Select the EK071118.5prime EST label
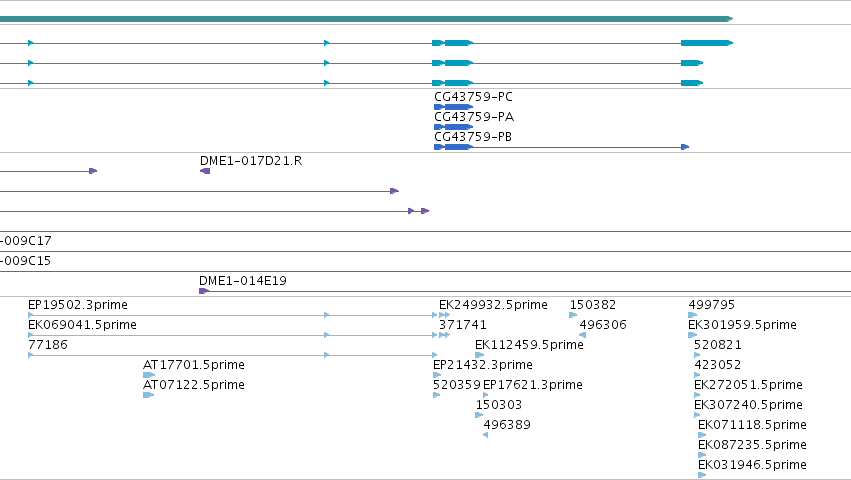The width and height of the screenshot is (851, 480). tap(752, 425)
